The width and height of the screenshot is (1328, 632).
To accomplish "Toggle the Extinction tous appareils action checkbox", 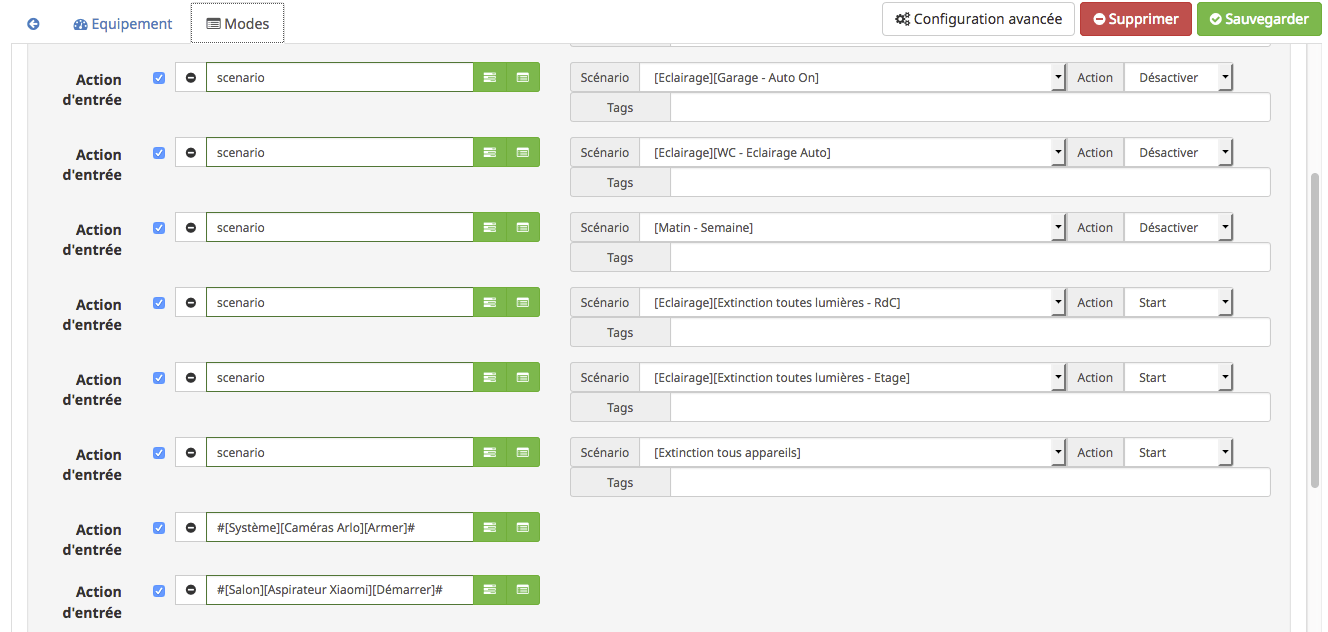I will pyautogui.click(x=159, y=452).
